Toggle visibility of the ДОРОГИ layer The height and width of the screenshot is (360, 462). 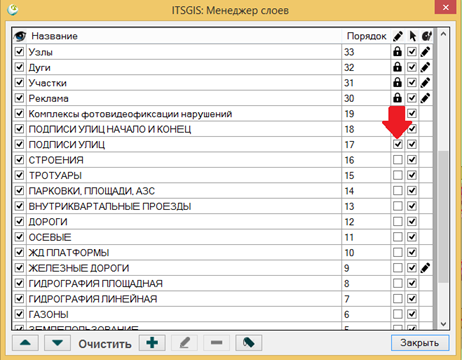pos(19,221)
